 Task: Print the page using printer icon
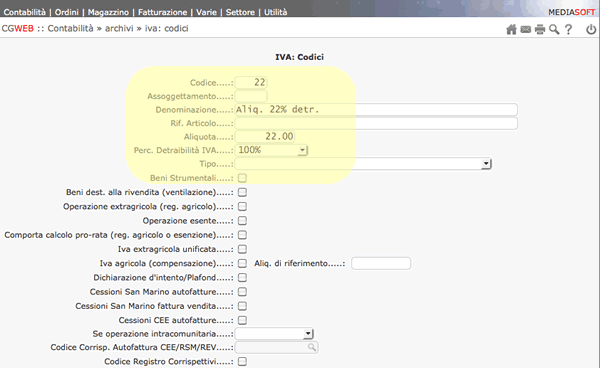pos(540,29)
